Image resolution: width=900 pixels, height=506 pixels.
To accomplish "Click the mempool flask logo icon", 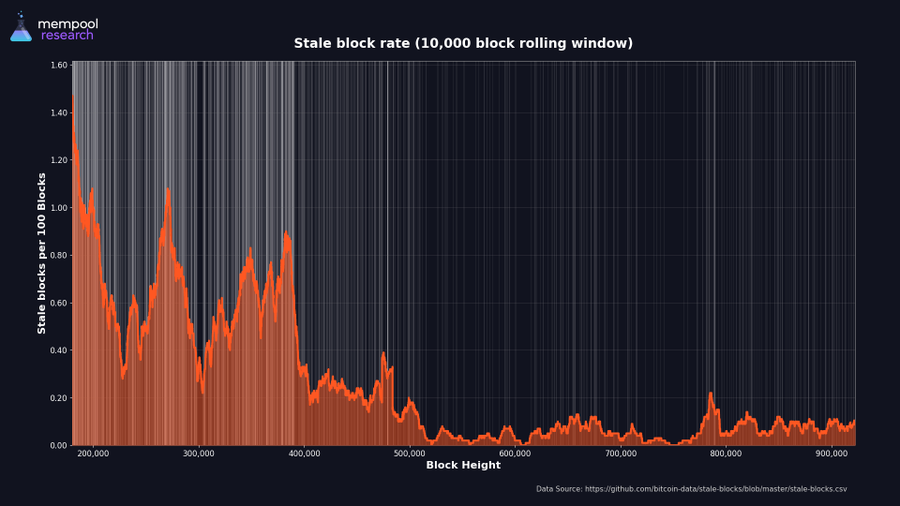I will click(x=21, y=28).
